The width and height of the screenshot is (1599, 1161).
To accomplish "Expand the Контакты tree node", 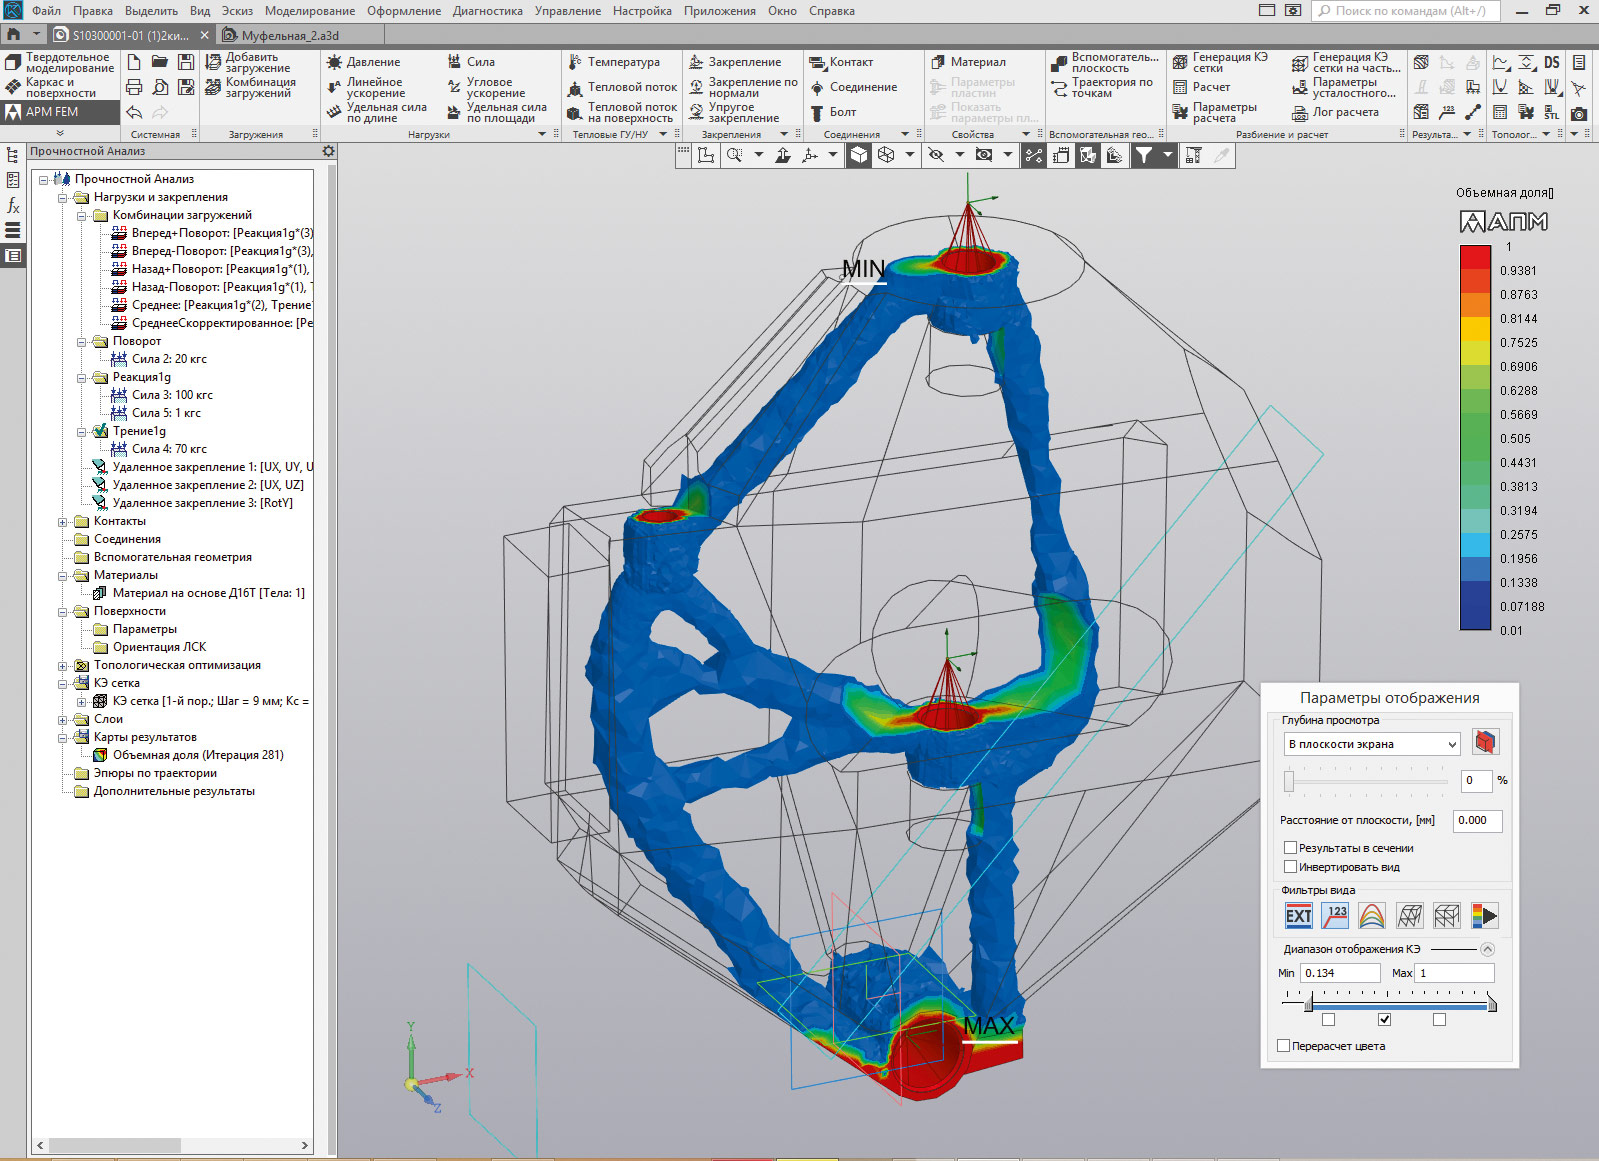I will pyautogui.click(x=63, y=521).
